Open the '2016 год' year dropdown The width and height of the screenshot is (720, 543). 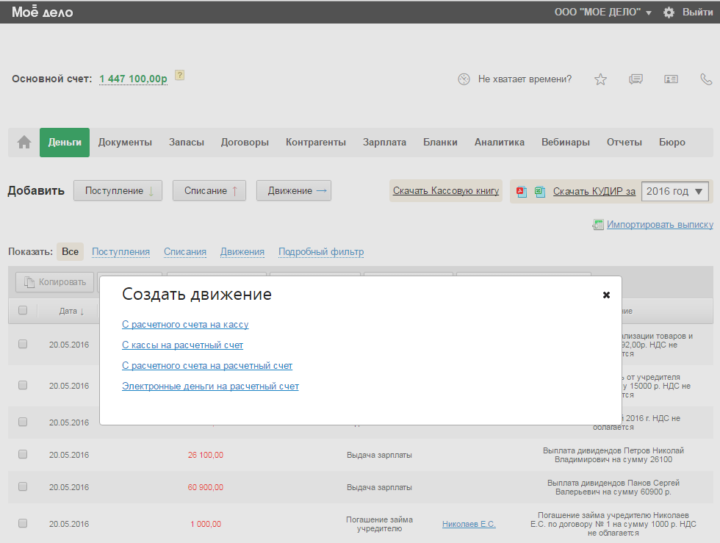pos(674,191)
